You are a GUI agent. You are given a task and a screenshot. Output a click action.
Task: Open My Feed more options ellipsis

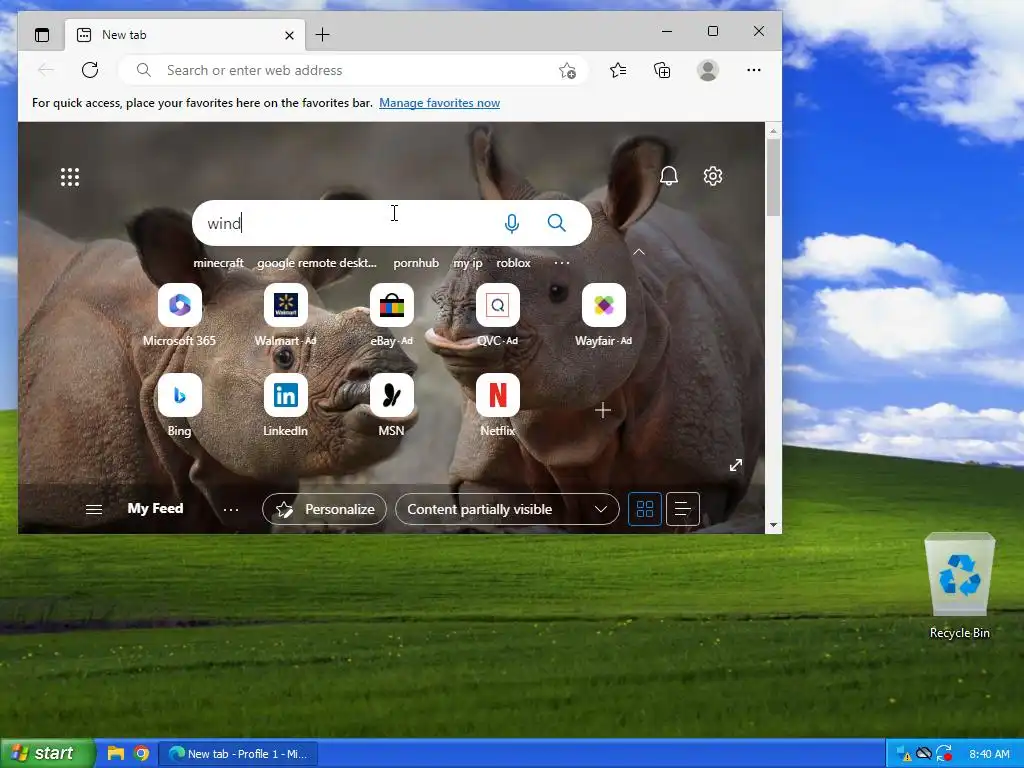click(231, 509)
